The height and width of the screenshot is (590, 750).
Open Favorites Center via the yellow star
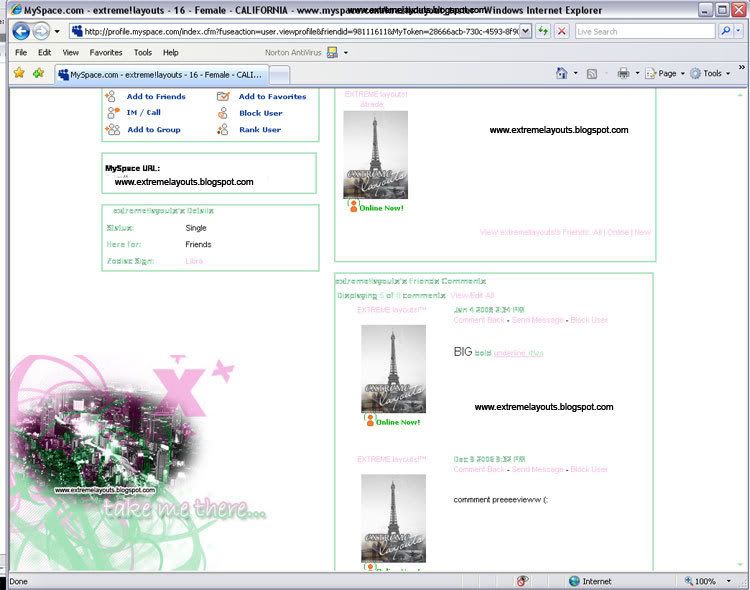pos(19,73)
